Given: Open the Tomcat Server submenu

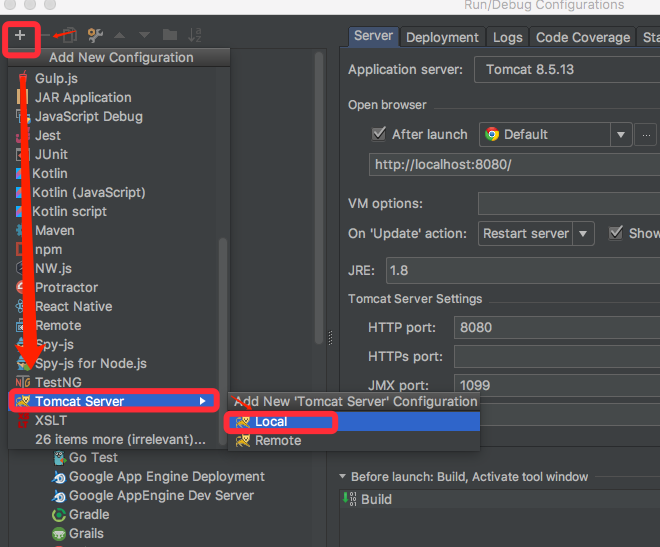Looking at the screenshot, I should (114, 401).
